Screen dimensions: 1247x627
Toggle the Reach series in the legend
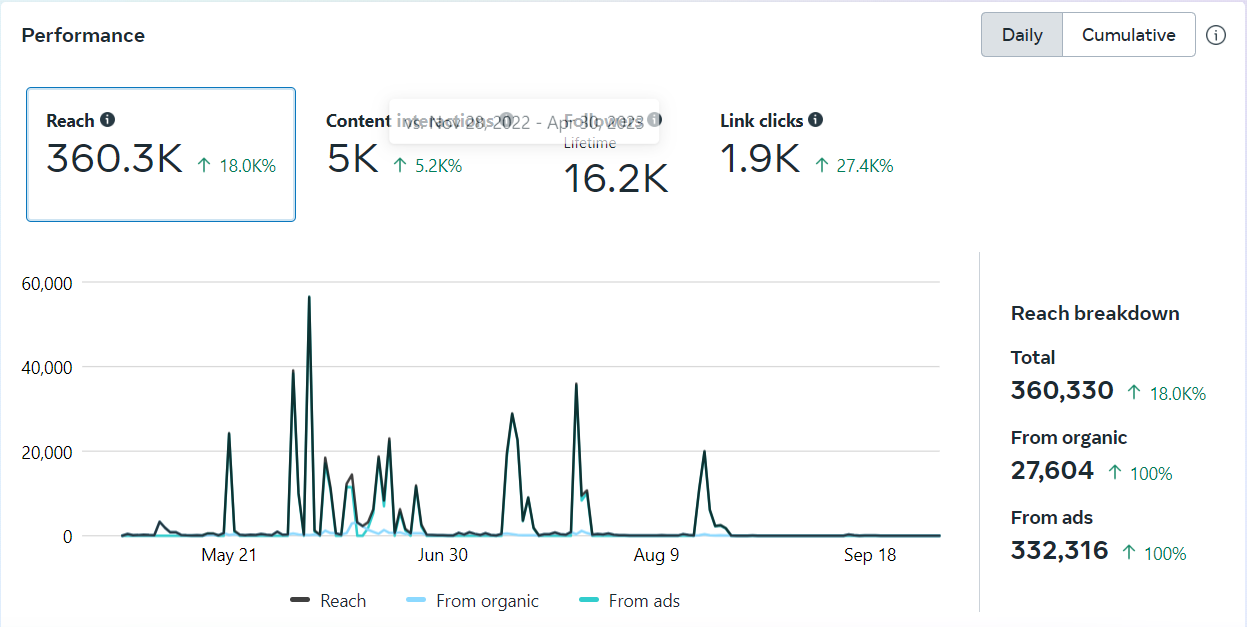[x=328, y=601]
